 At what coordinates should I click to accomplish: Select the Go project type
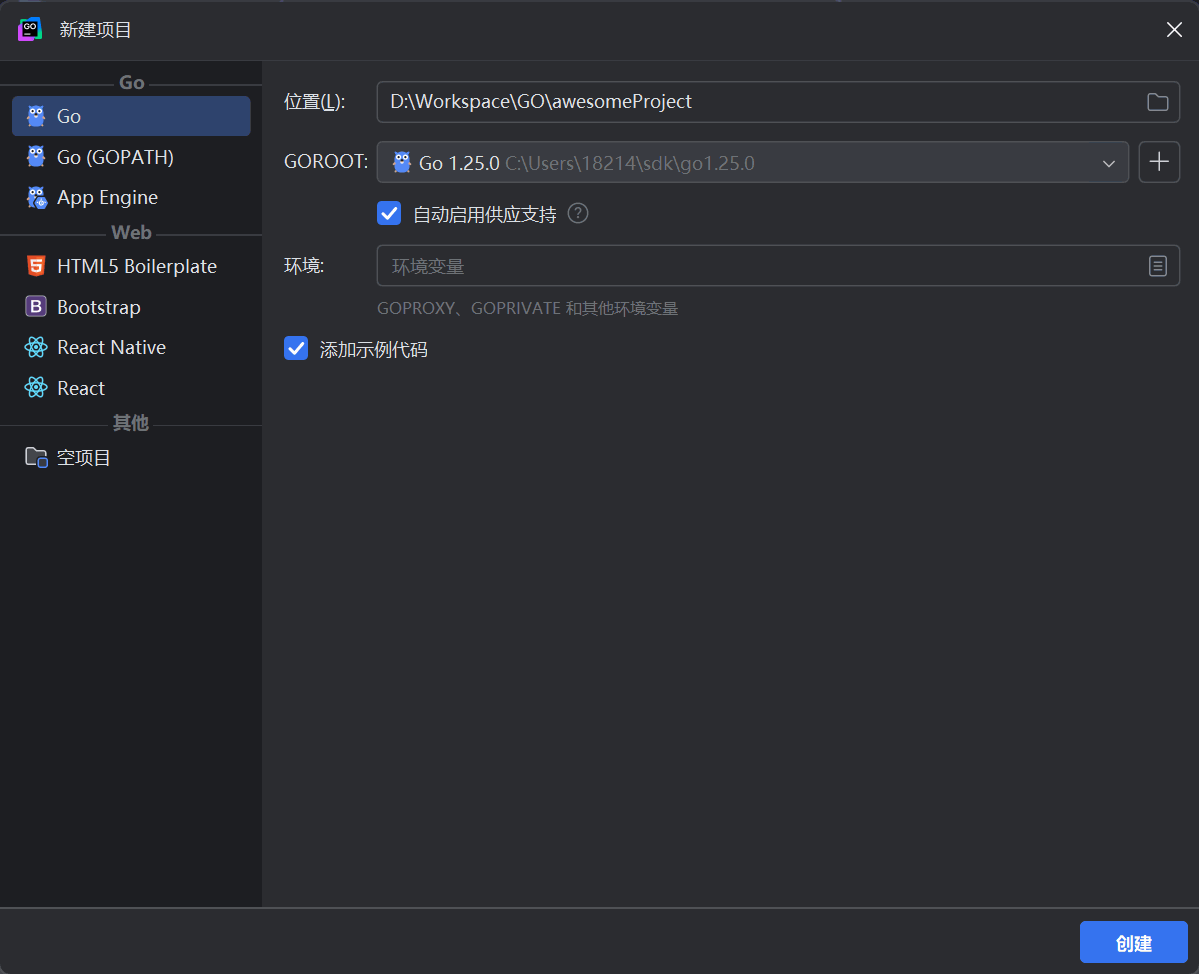tap(132, 116)
